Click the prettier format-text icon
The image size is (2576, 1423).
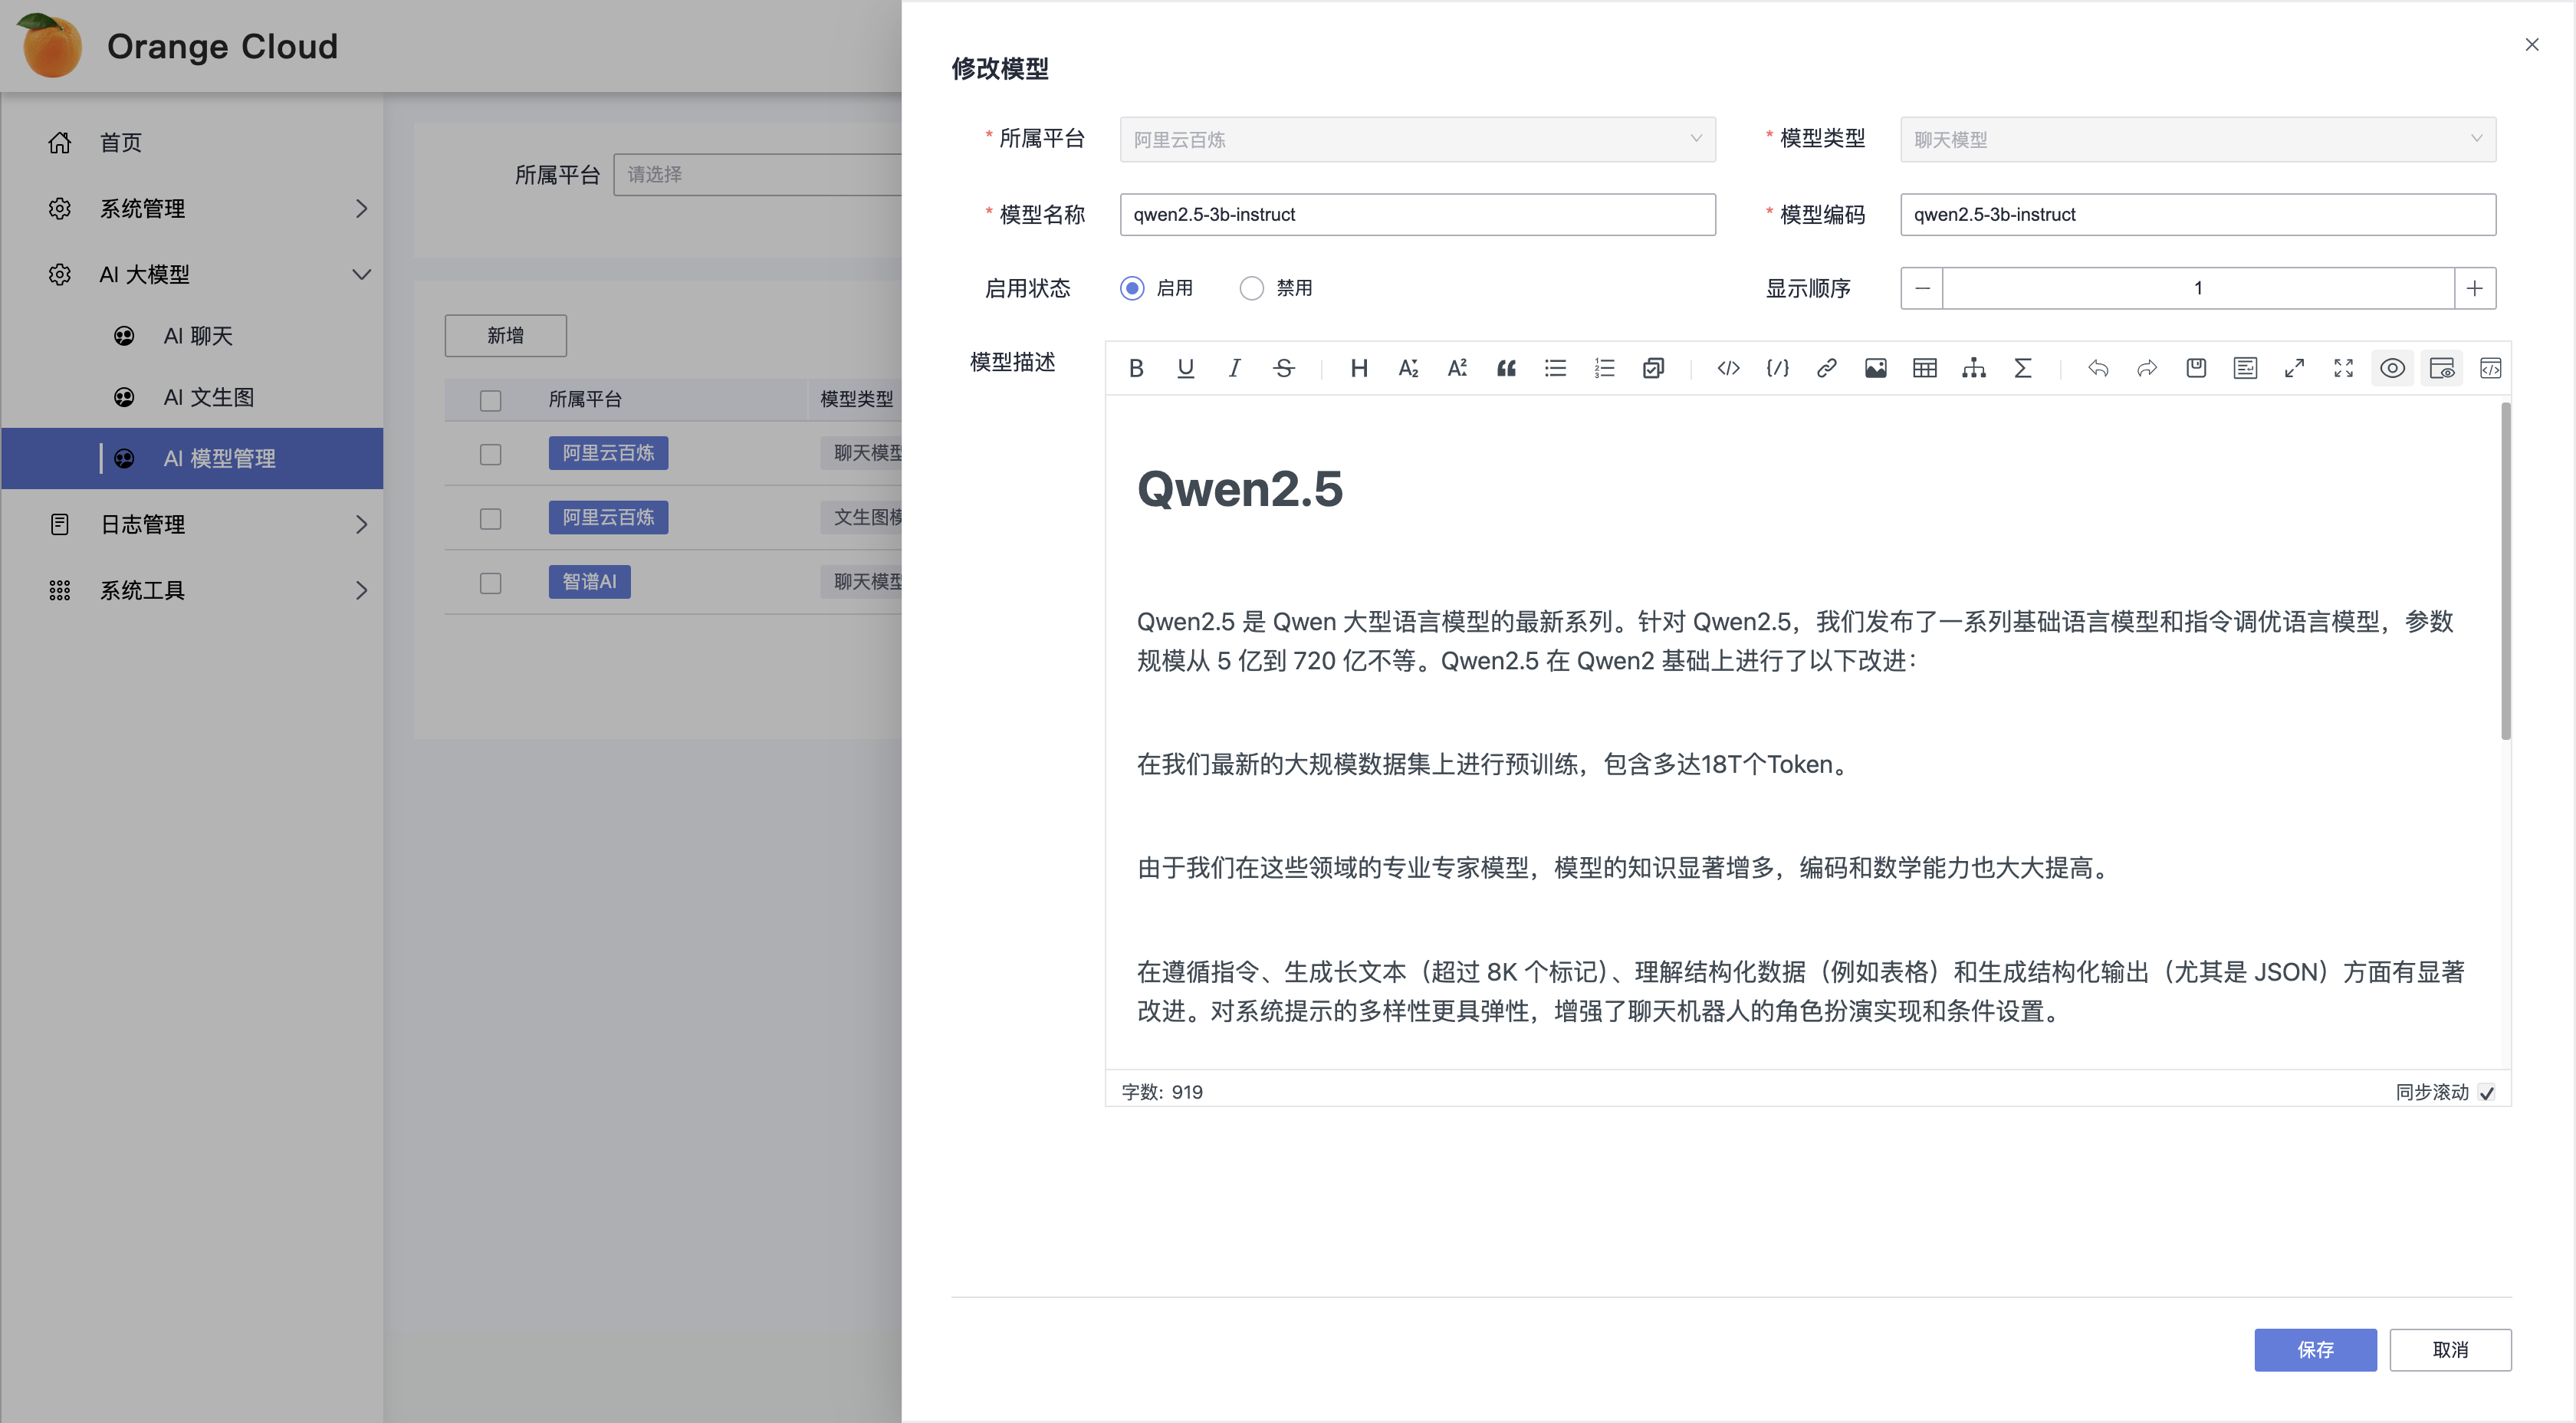click(2245, 368)
